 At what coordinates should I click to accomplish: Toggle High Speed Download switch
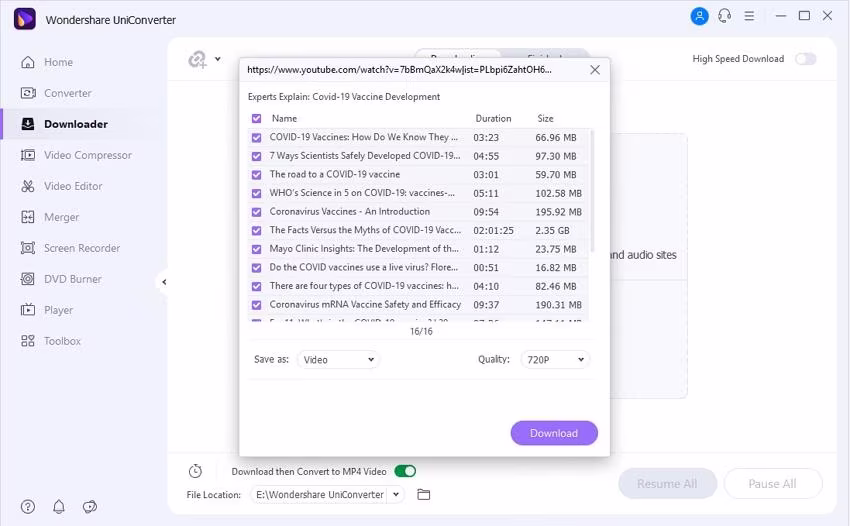806,59
